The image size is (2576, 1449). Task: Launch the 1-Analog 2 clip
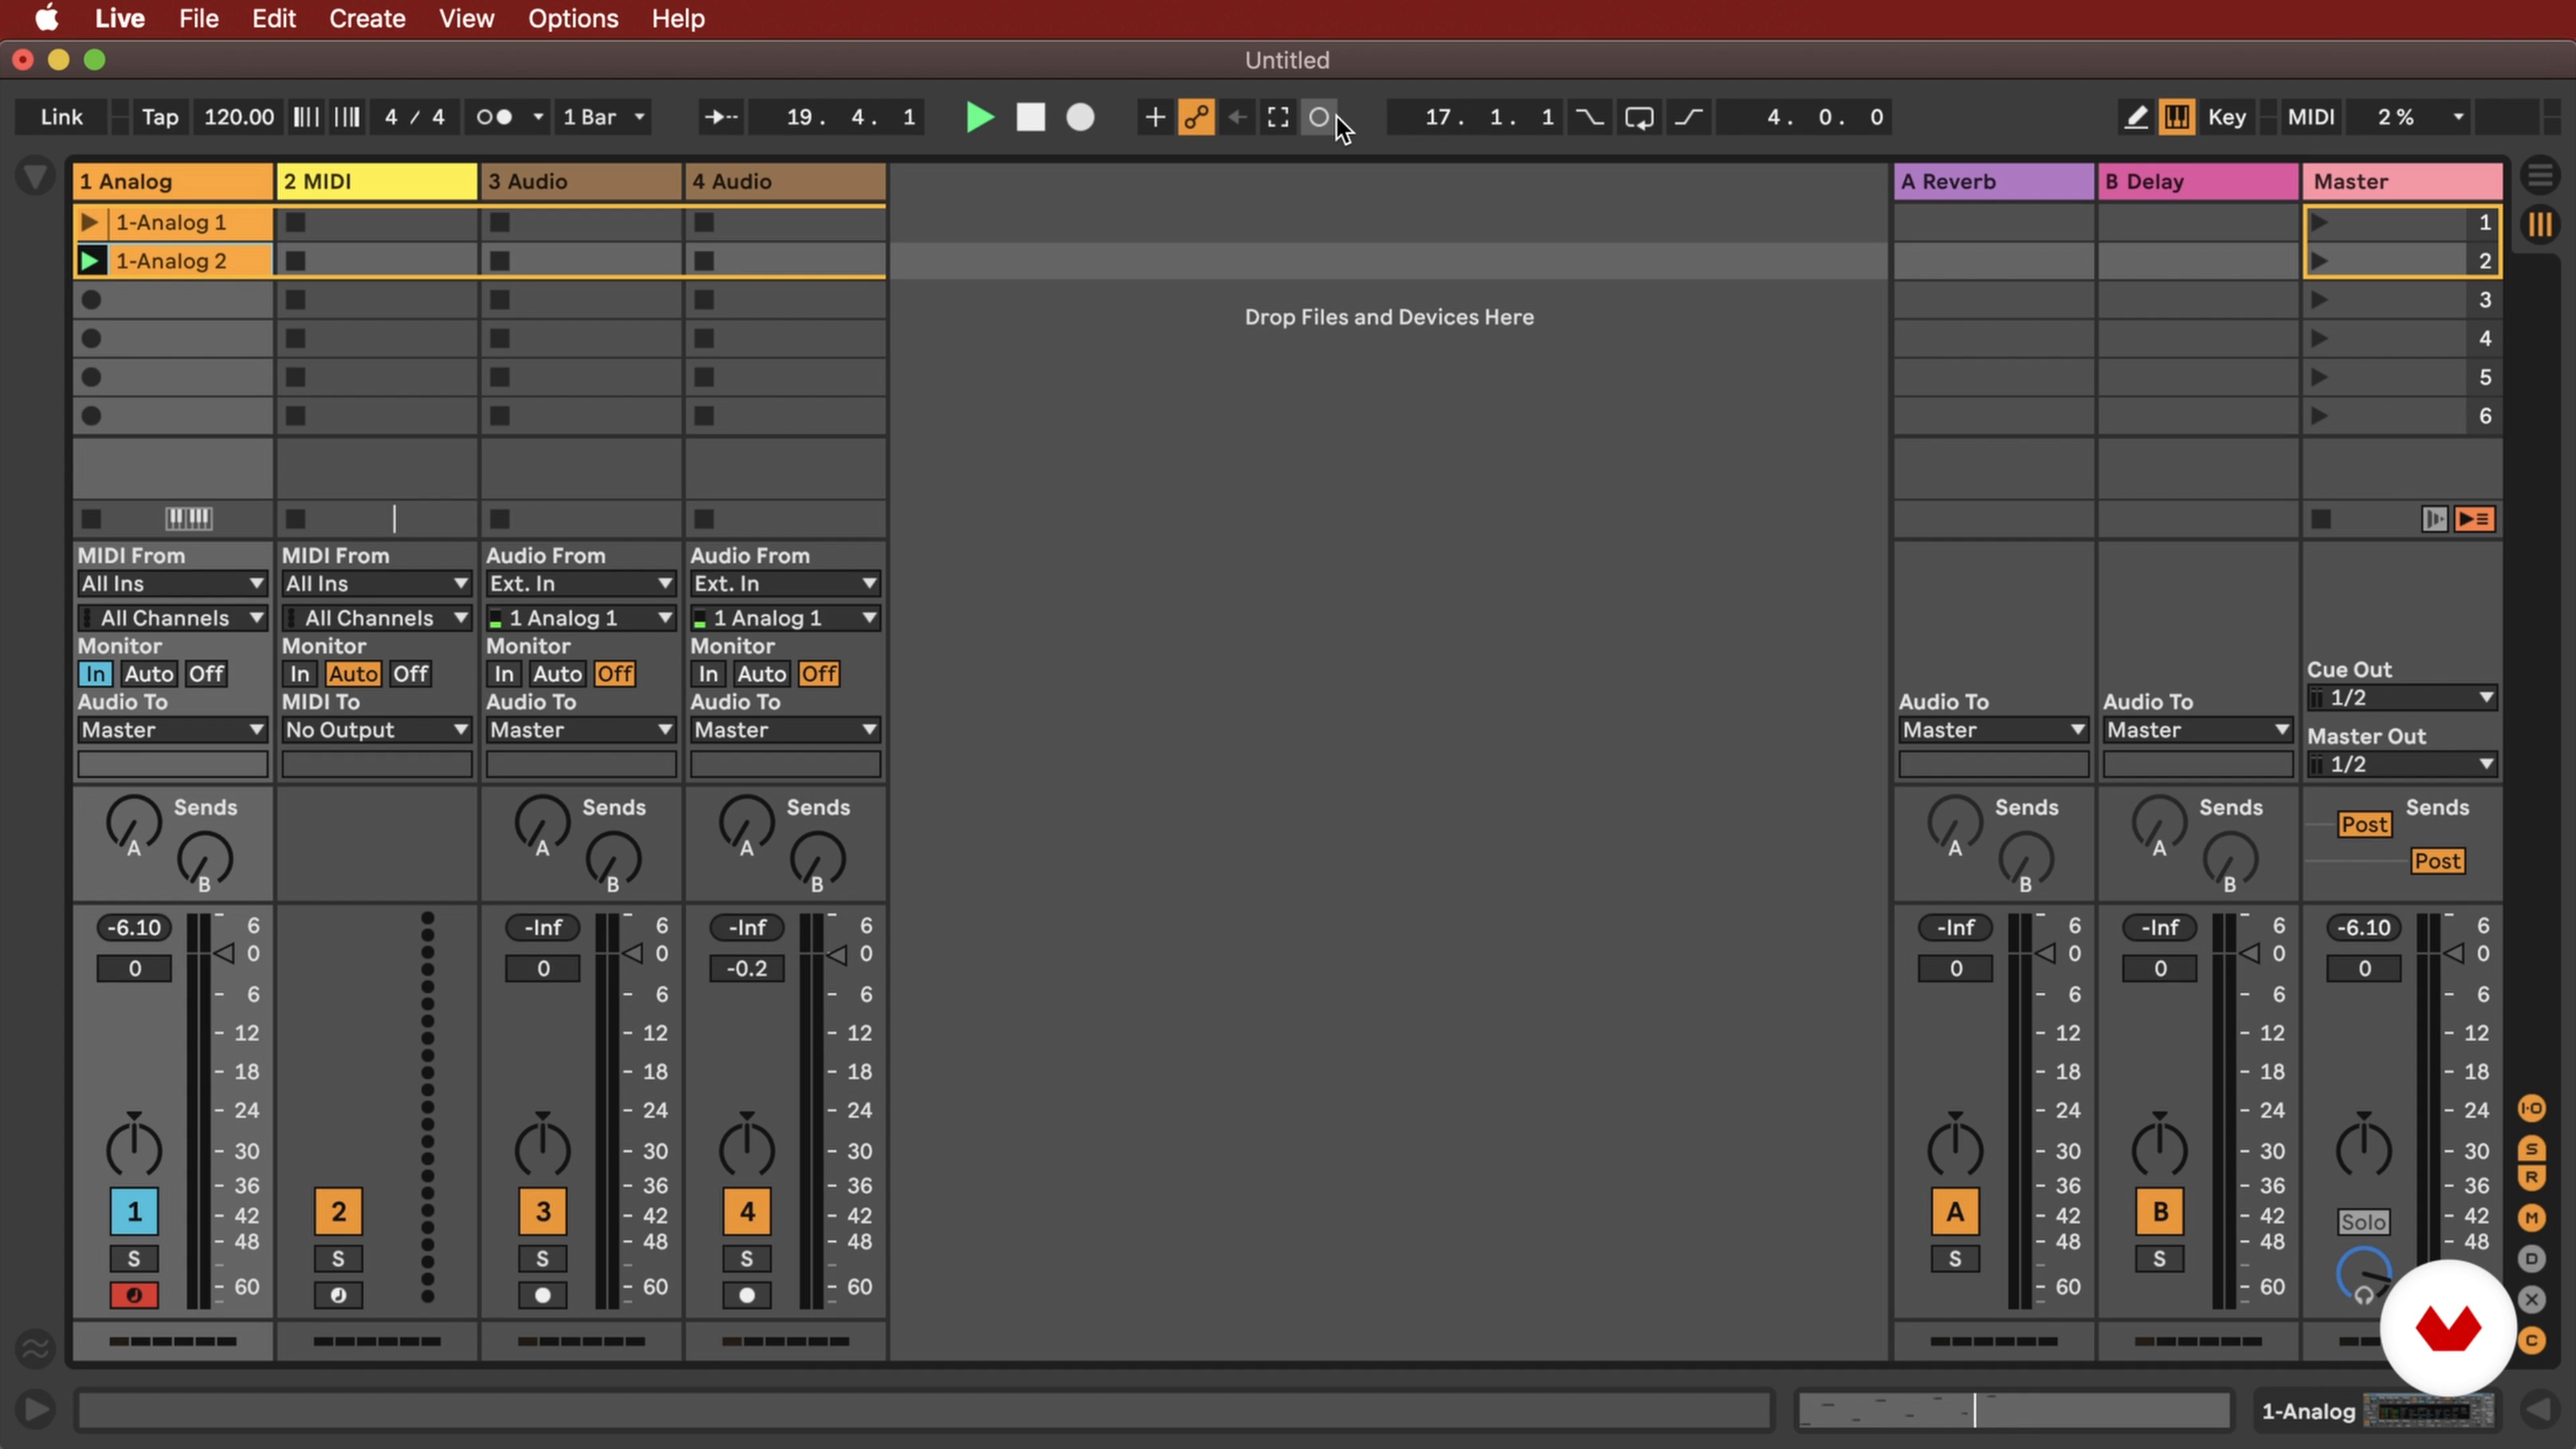click(89, 261)
